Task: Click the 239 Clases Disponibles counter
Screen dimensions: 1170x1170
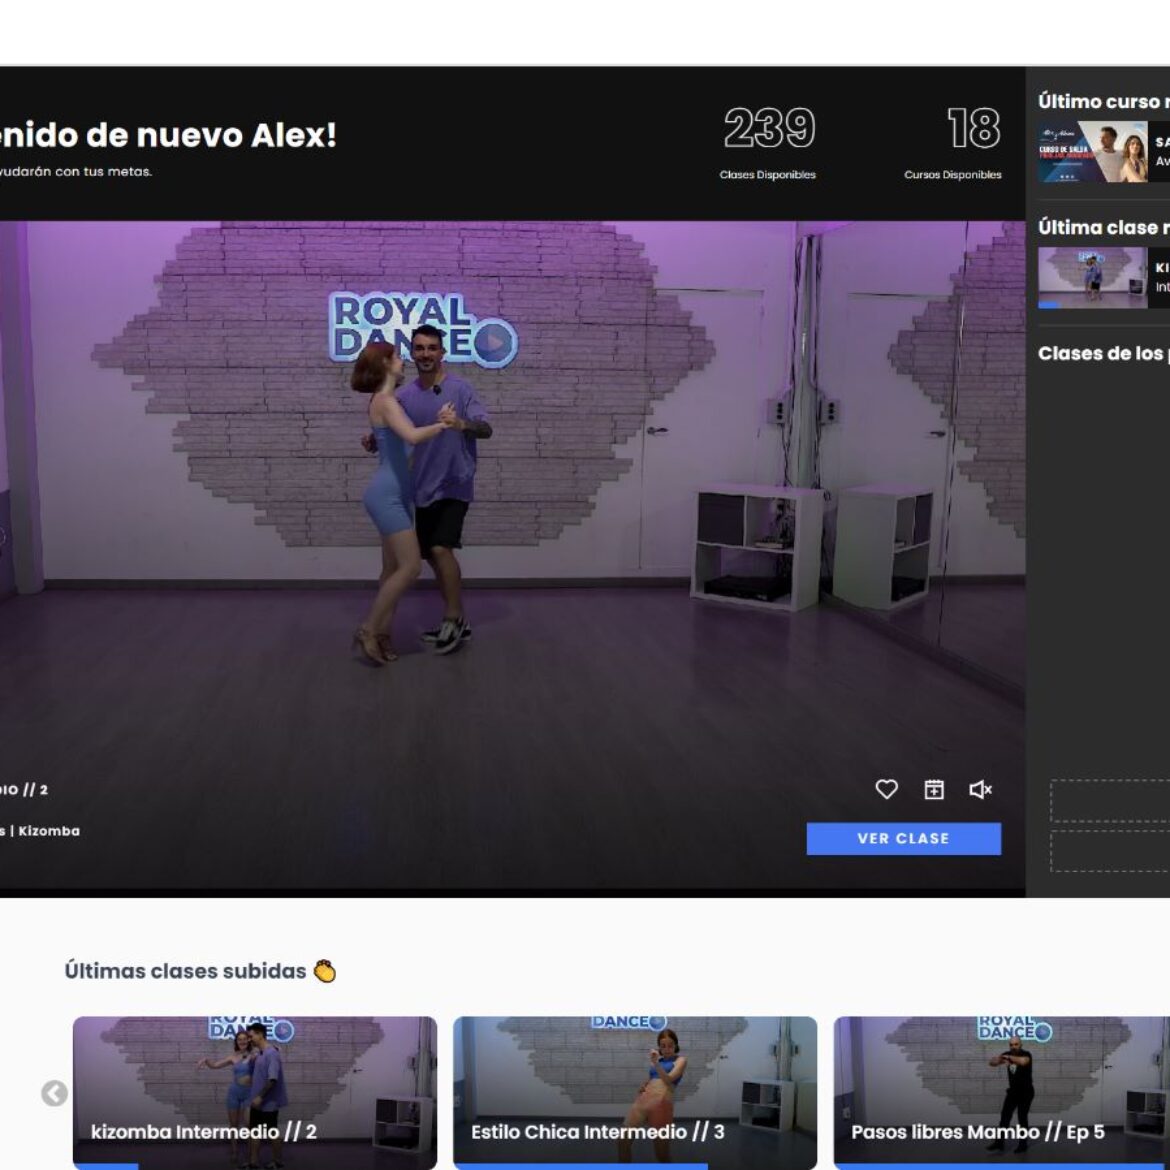Action: click(768, 143)
